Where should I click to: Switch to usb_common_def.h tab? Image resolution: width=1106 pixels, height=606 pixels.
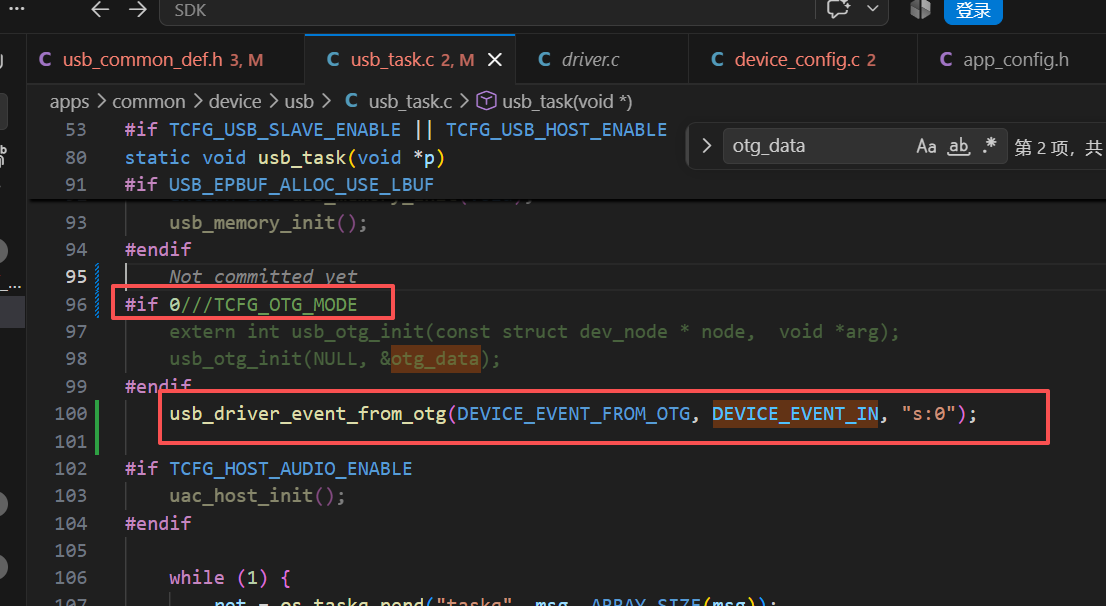pos(151,60)
